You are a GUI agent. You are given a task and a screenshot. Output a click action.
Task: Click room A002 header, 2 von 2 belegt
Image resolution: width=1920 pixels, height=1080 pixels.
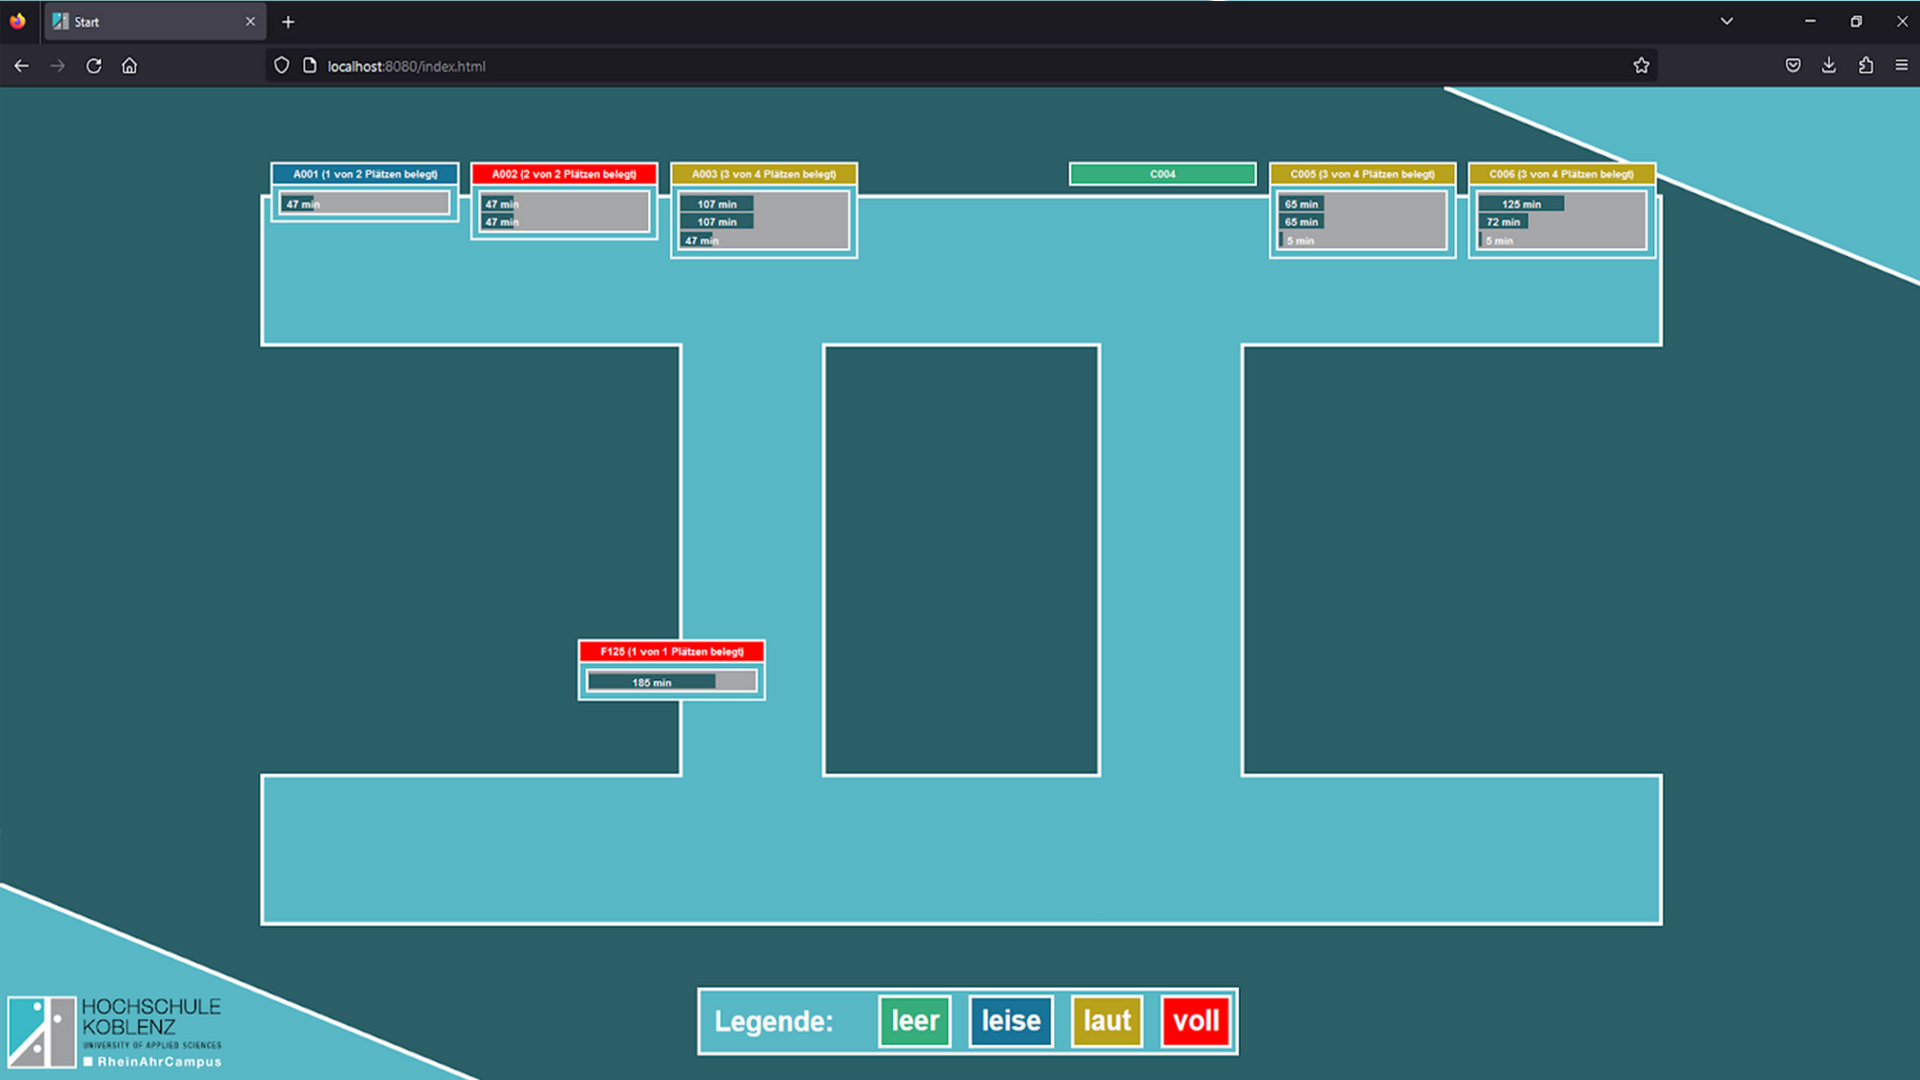564,174
